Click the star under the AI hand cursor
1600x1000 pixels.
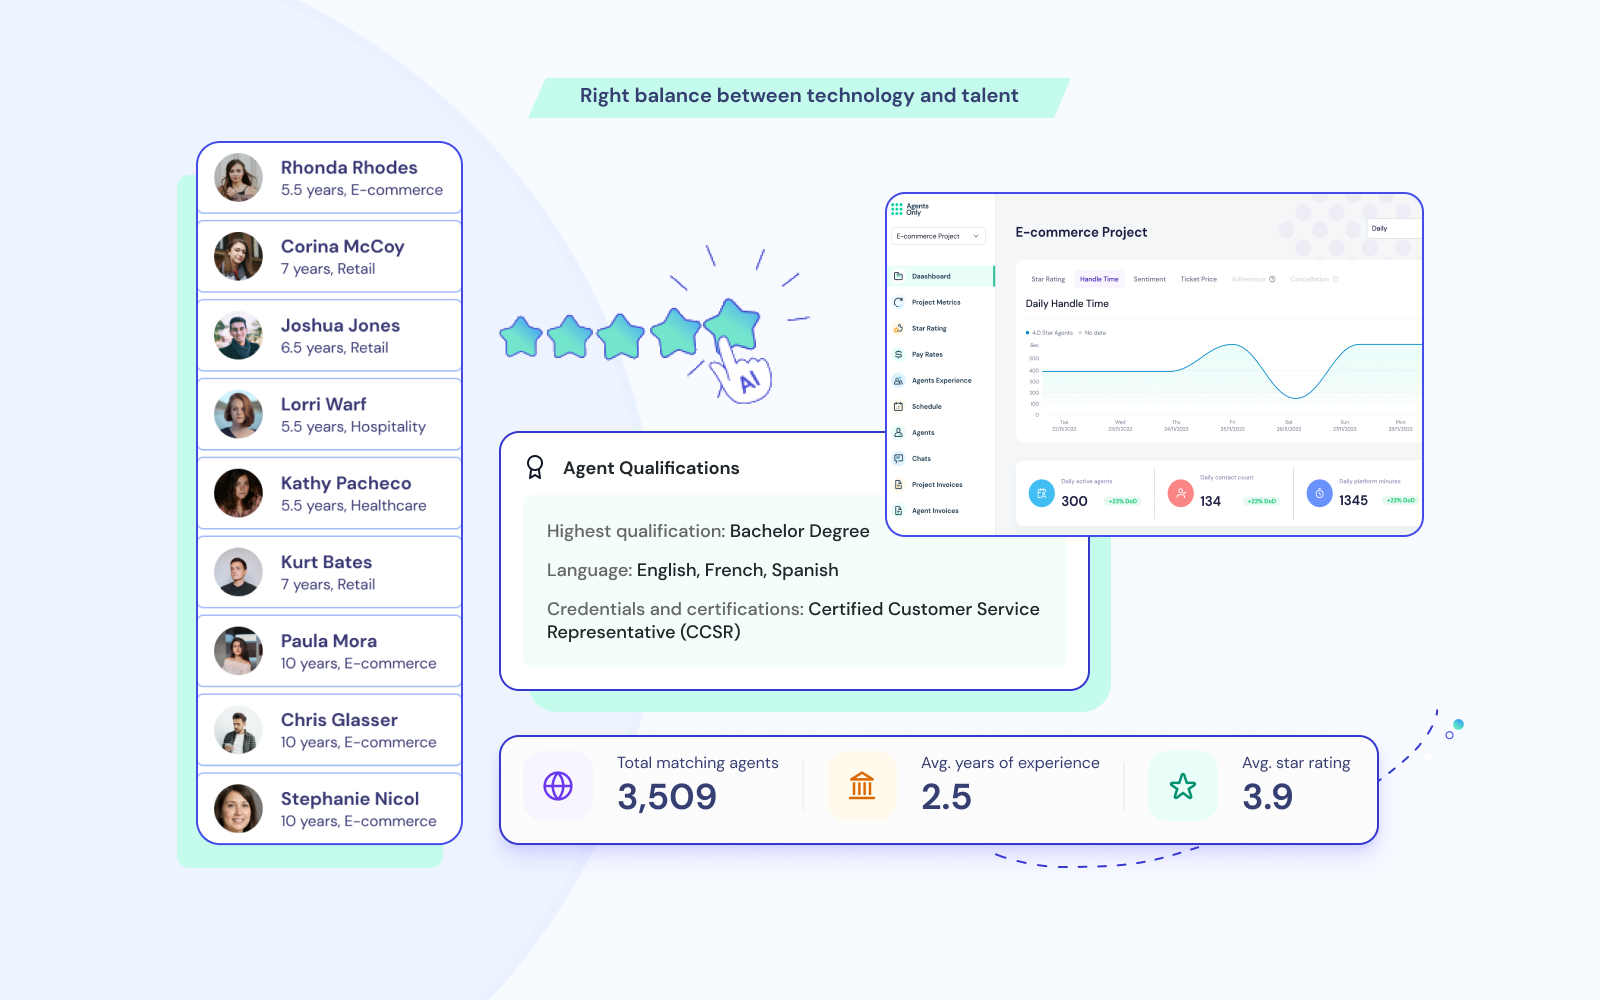(x=732, y=325)
